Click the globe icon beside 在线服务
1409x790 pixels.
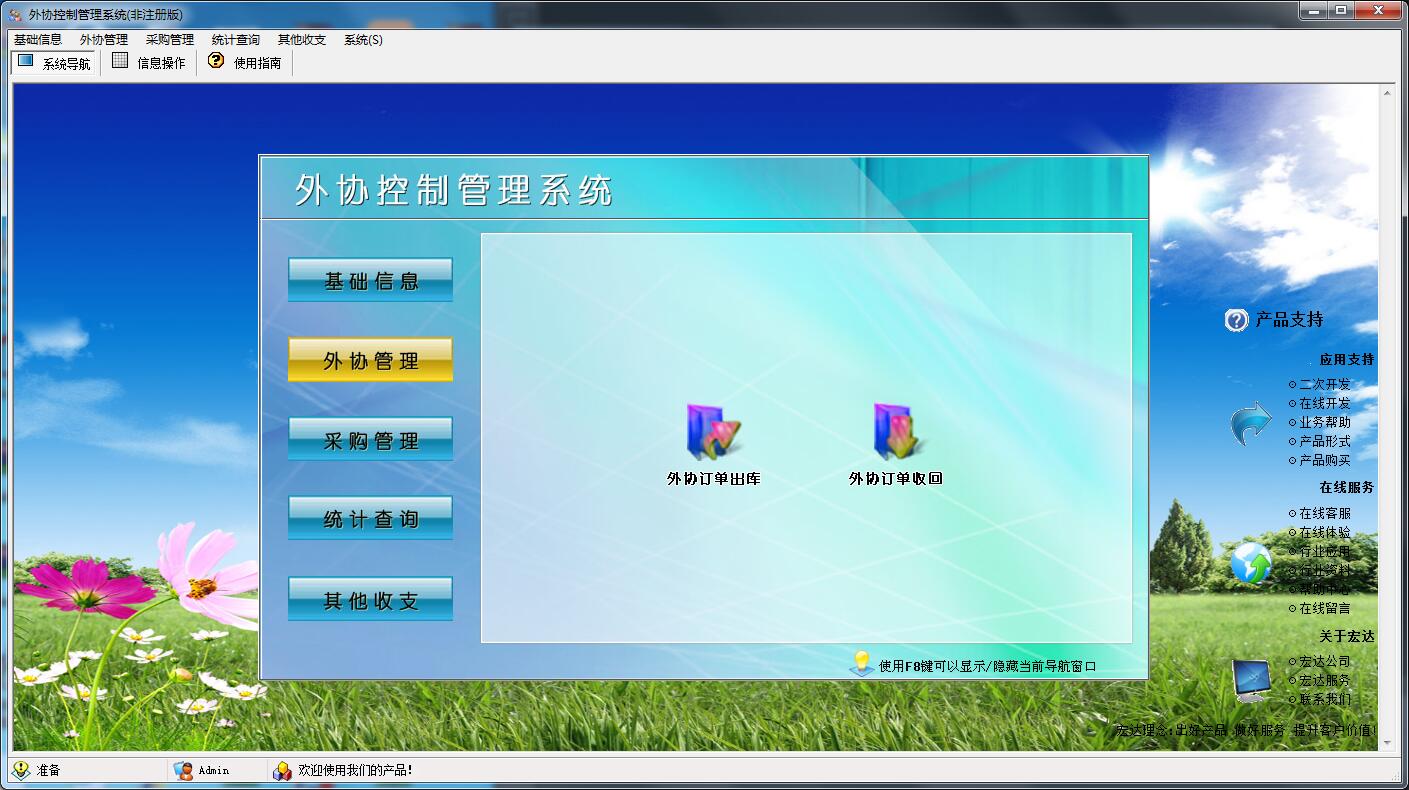[x=1251, y=563]
